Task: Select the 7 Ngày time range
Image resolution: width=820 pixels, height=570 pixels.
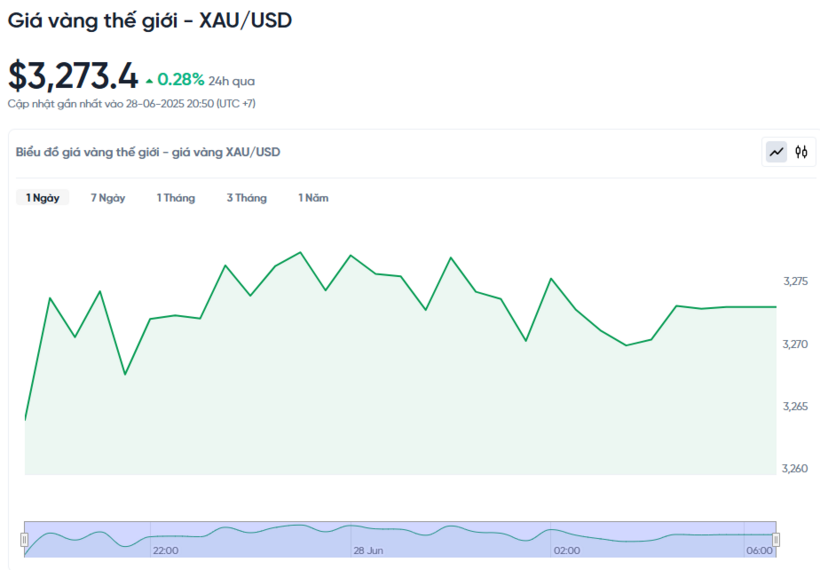Action: [108, 198]
